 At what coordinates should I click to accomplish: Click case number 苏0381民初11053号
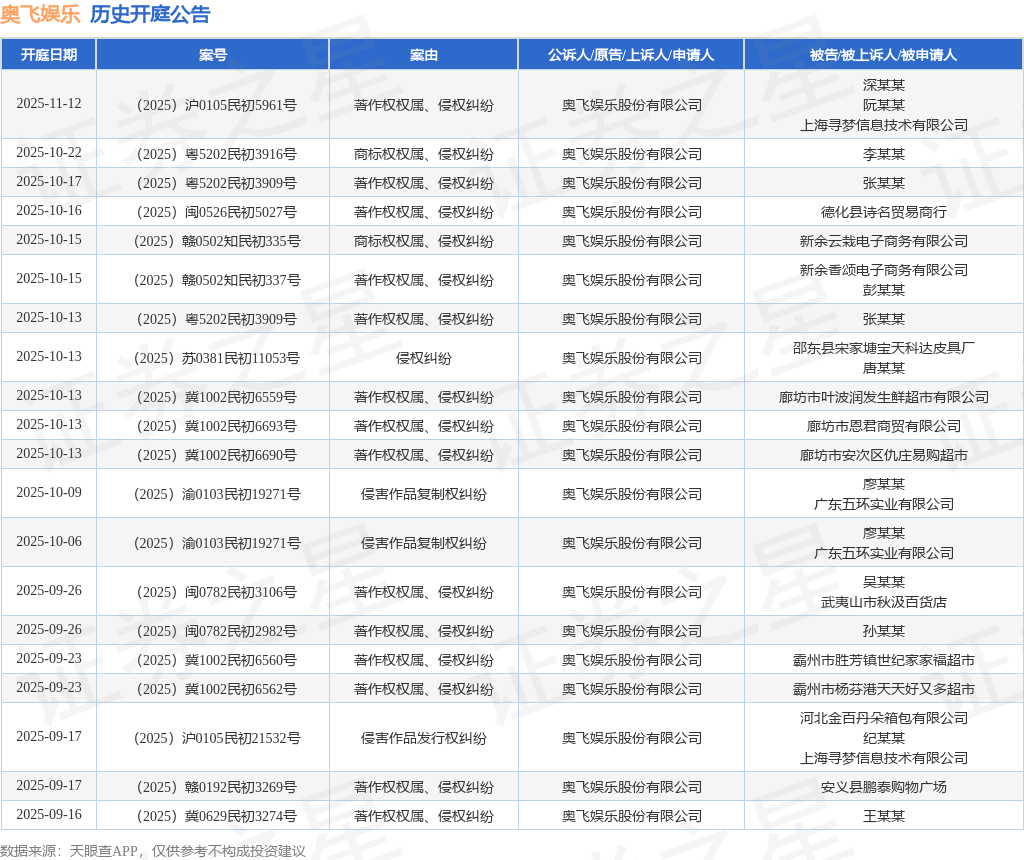pyautogui.click(x=217, y=358)
